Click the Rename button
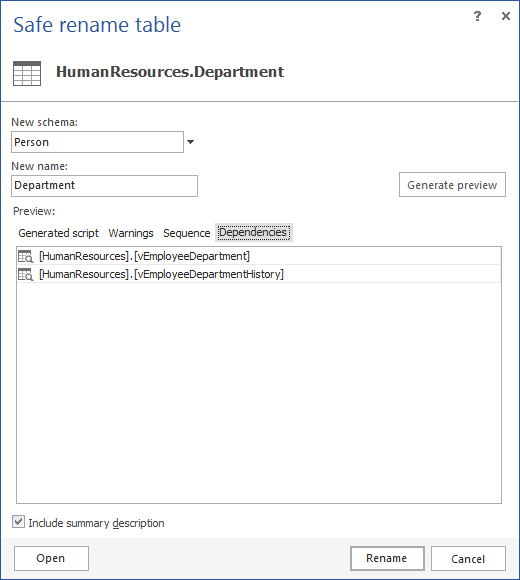The image size is (520, 580). pyautogui.click(x=387, y=558)
